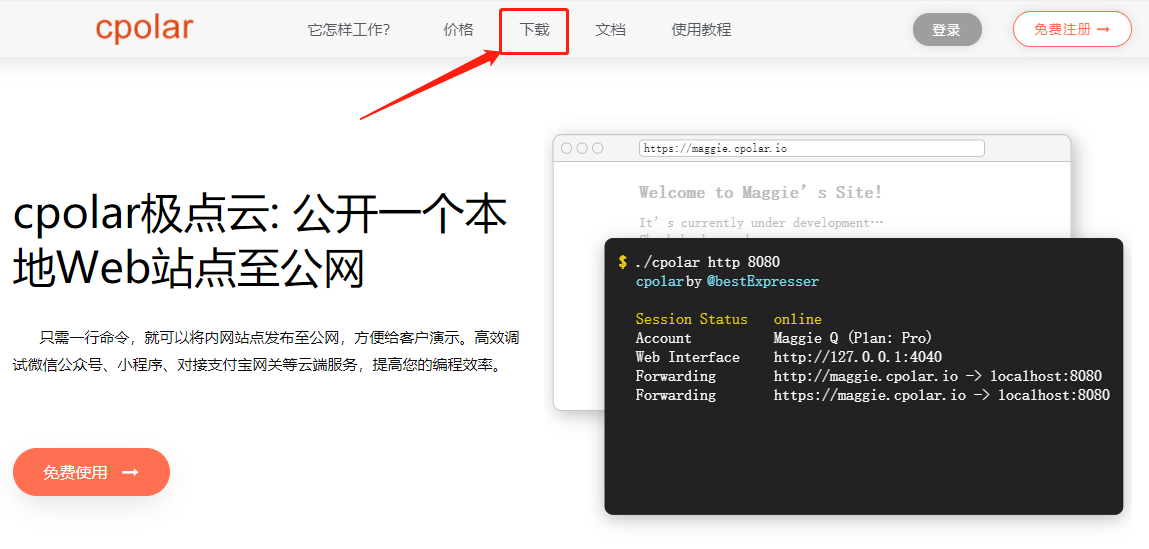The height and width of the screenshot is (549, 1149).
Task: Click the 免费注册 button
Action: pos(1072,29)
